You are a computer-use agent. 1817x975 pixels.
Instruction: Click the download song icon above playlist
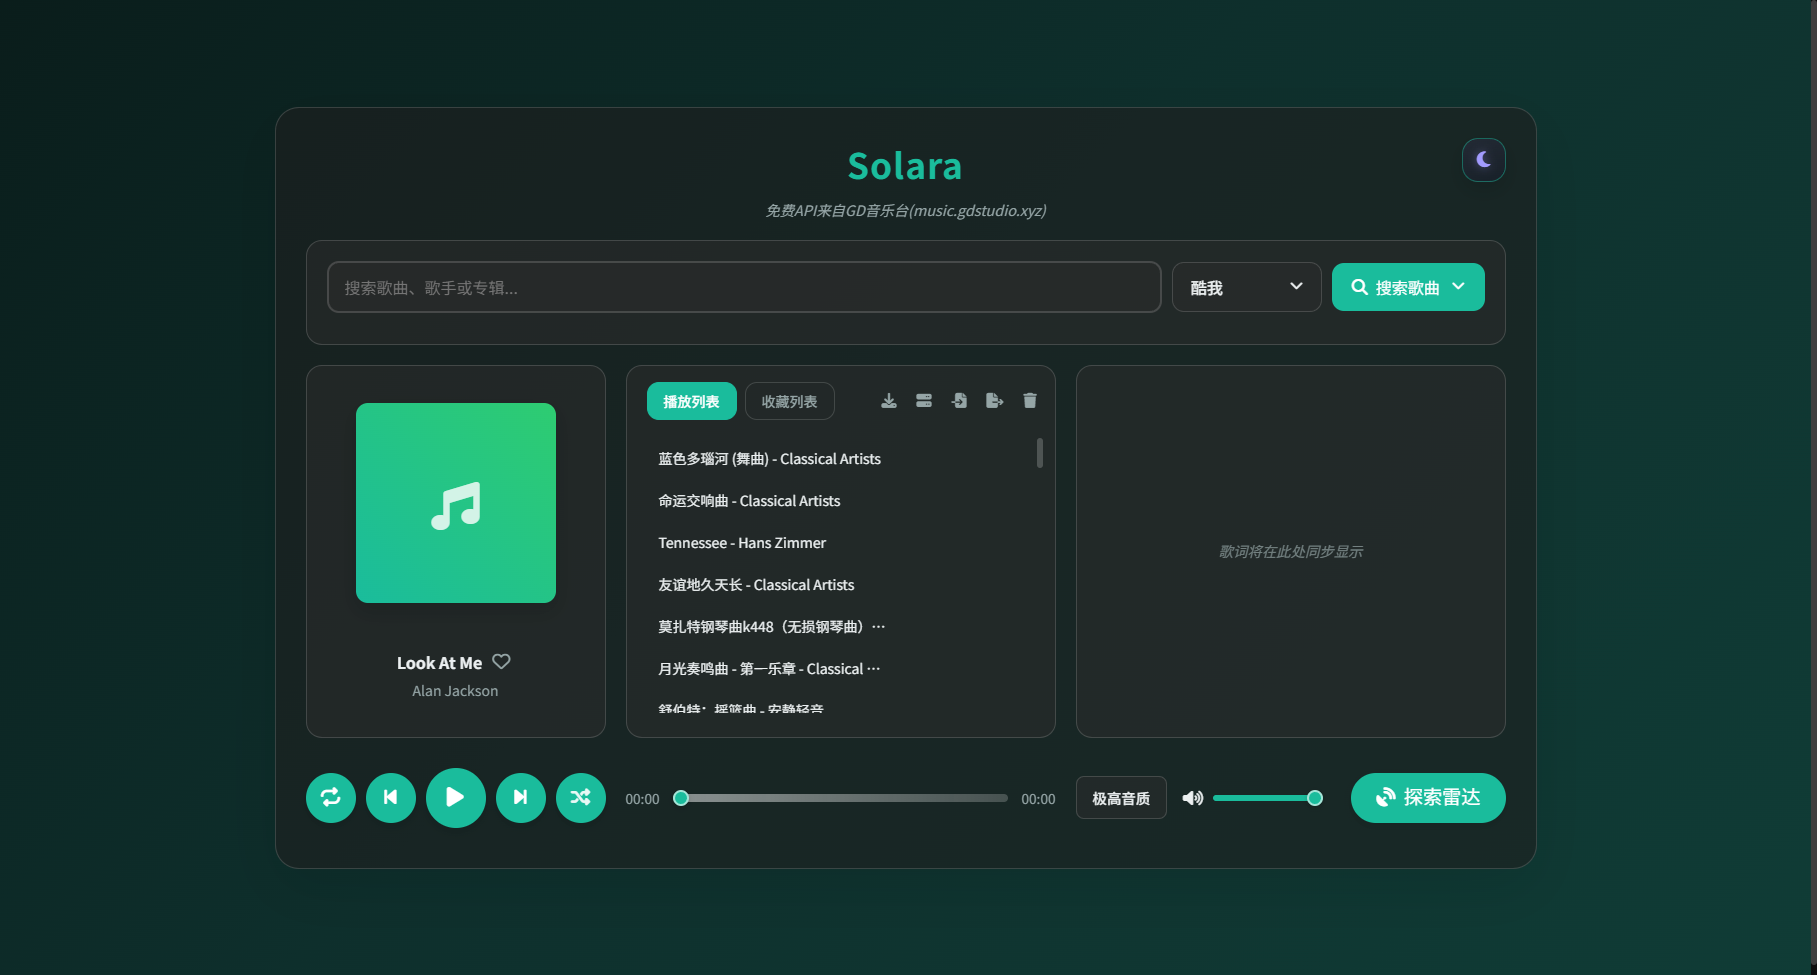pos(888,400)
